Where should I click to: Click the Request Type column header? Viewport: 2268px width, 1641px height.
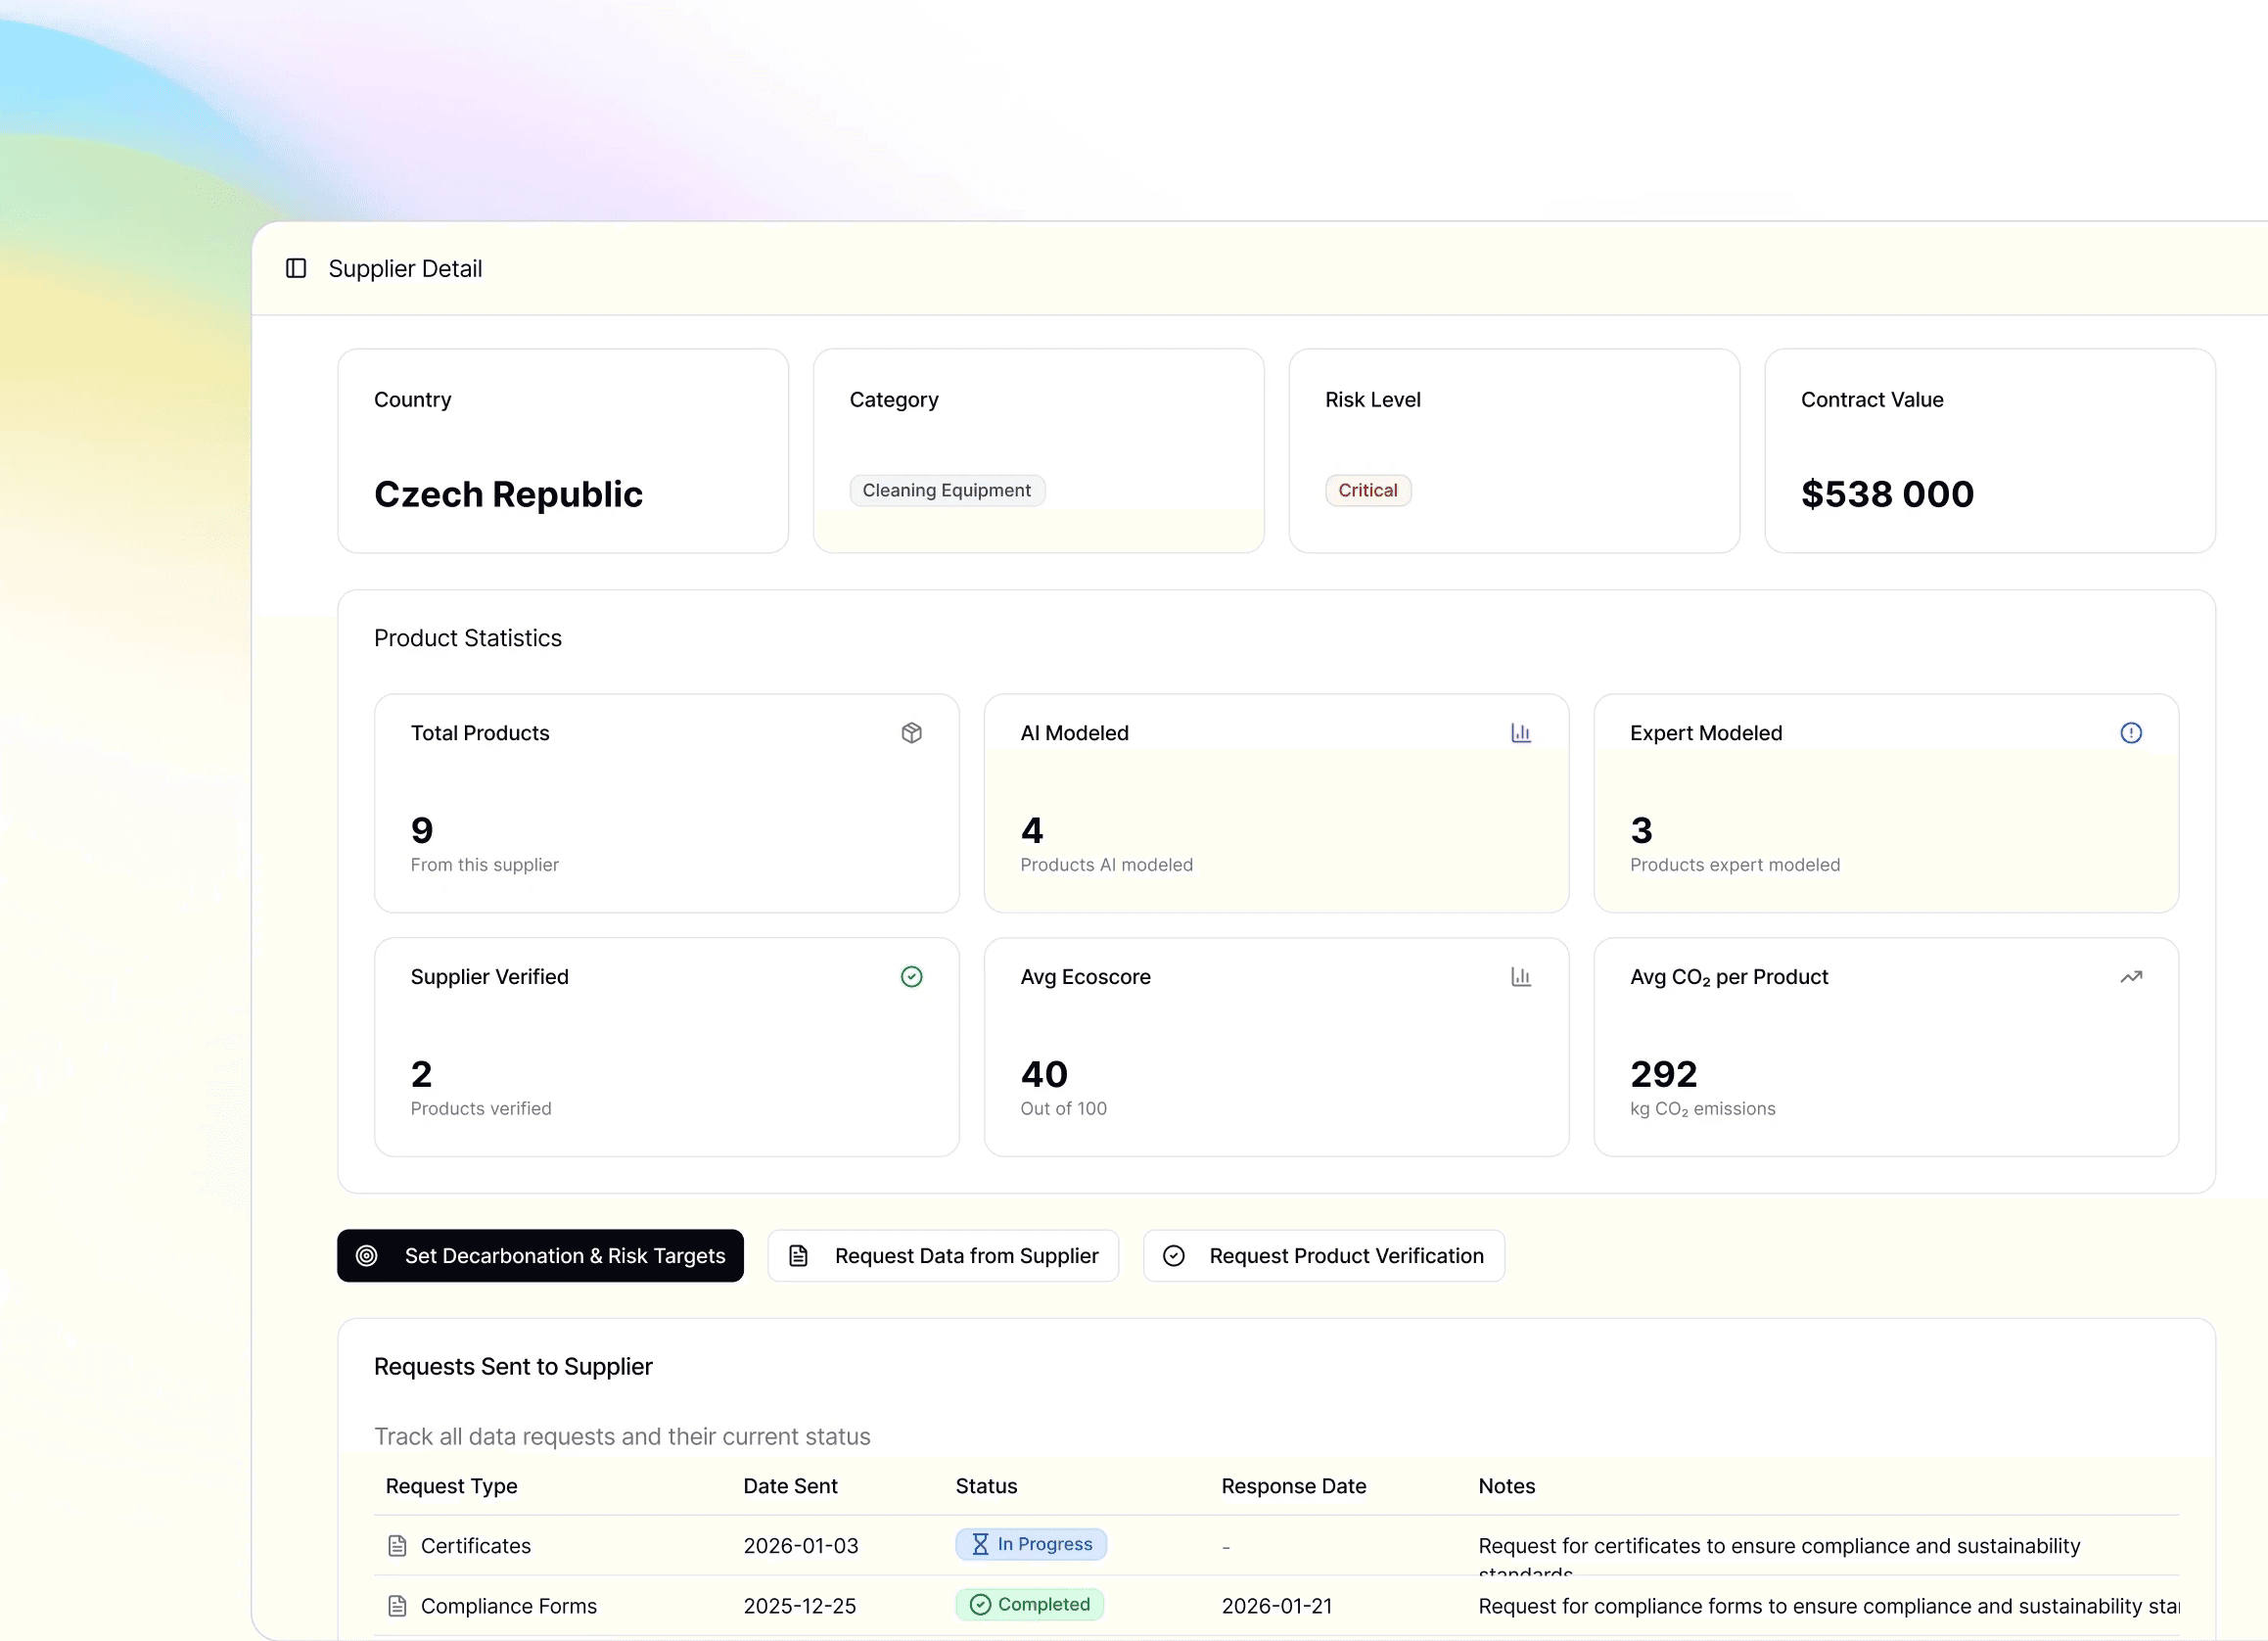pyautogui.click(x=451, y=1486)
